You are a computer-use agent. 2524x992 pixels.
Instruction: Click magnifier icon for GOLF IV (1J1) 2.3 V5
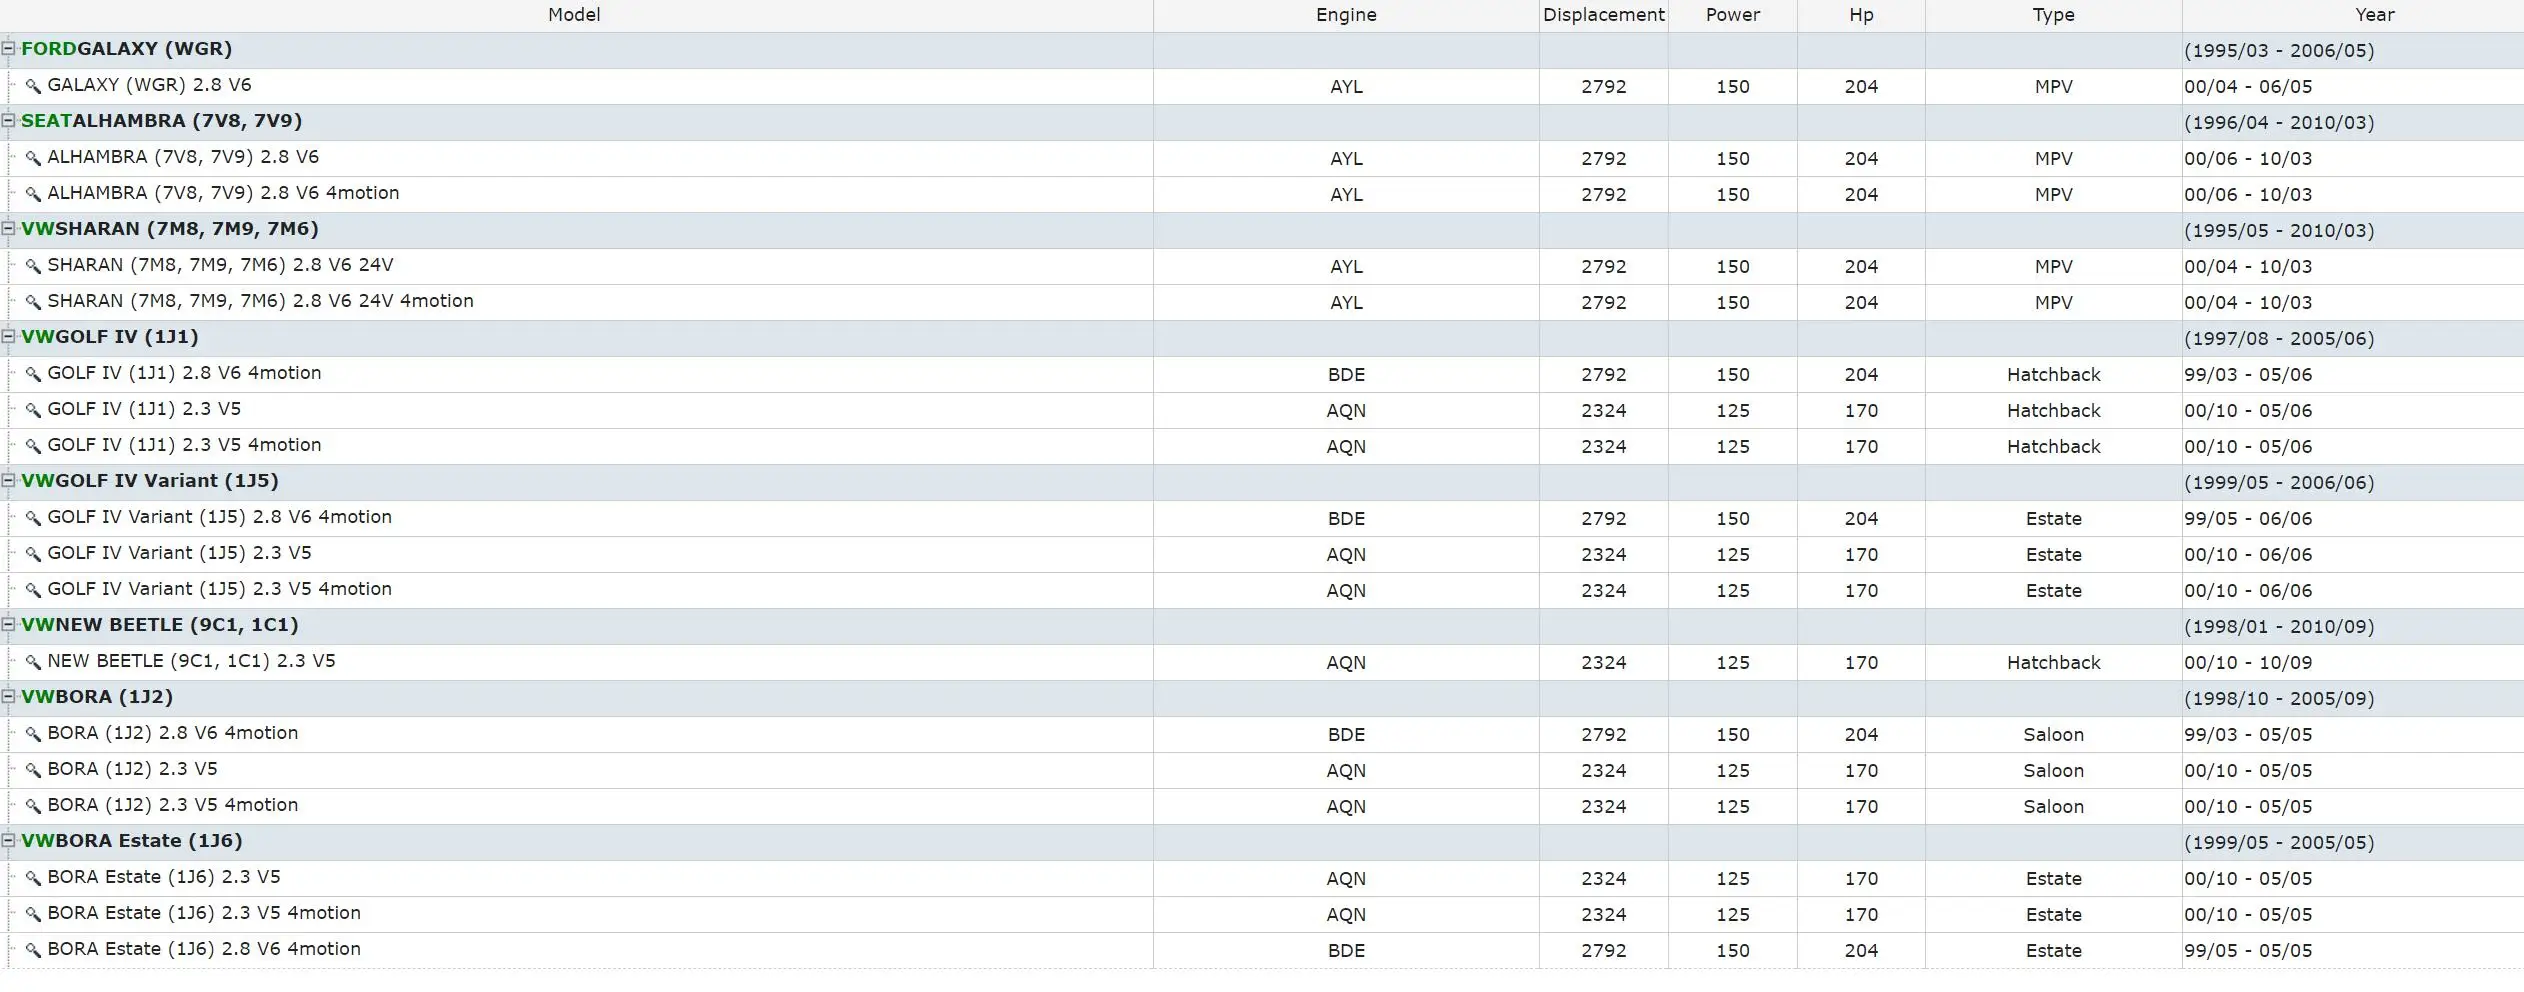pos(33,410)
